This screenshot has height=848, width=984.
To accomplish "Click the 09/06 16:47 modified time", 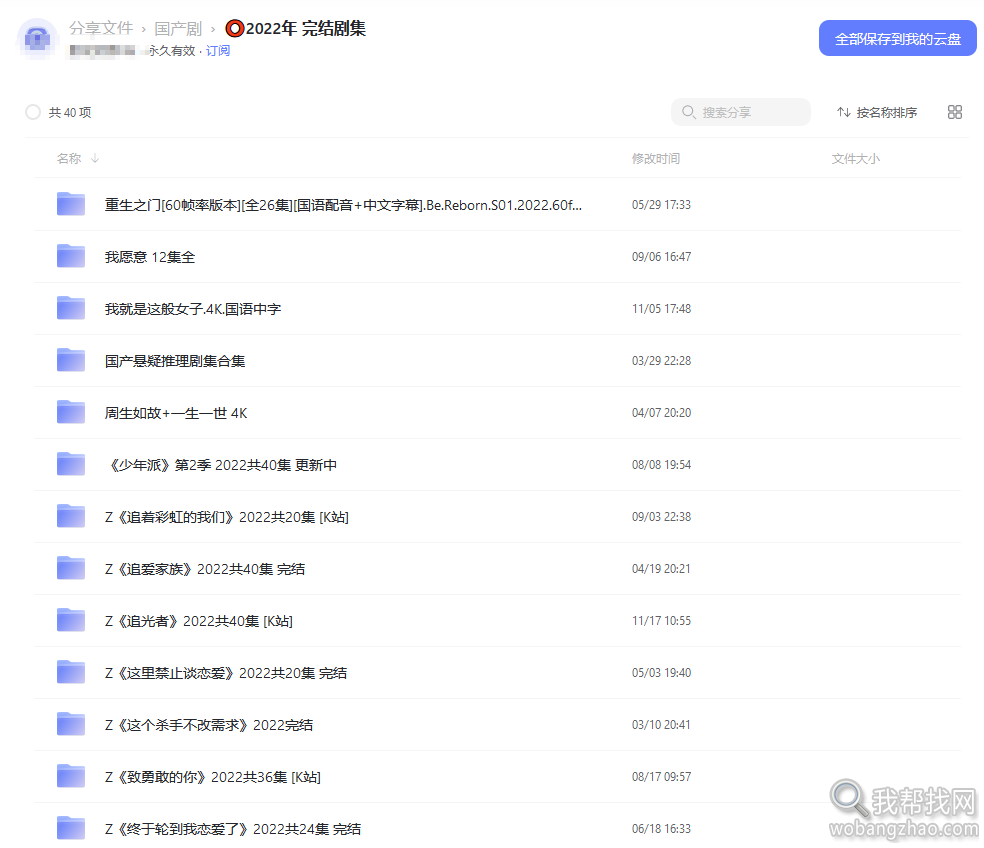I will [x=661, y=257].
